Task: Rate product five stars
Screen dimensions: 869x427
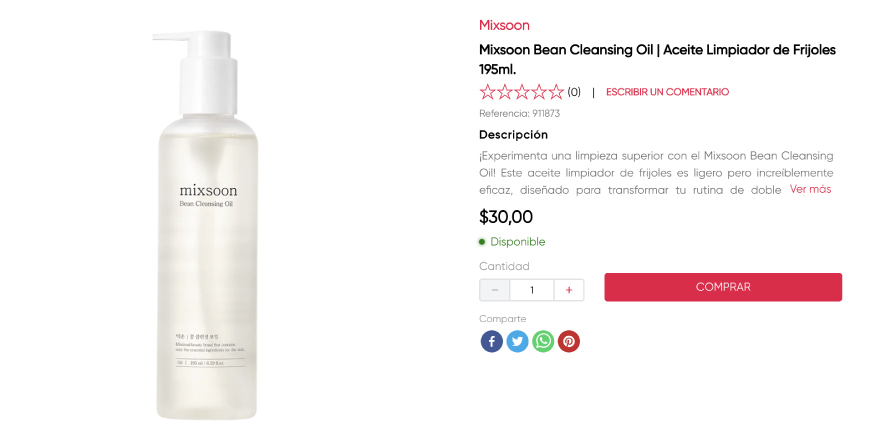Action: click(556, 92)
